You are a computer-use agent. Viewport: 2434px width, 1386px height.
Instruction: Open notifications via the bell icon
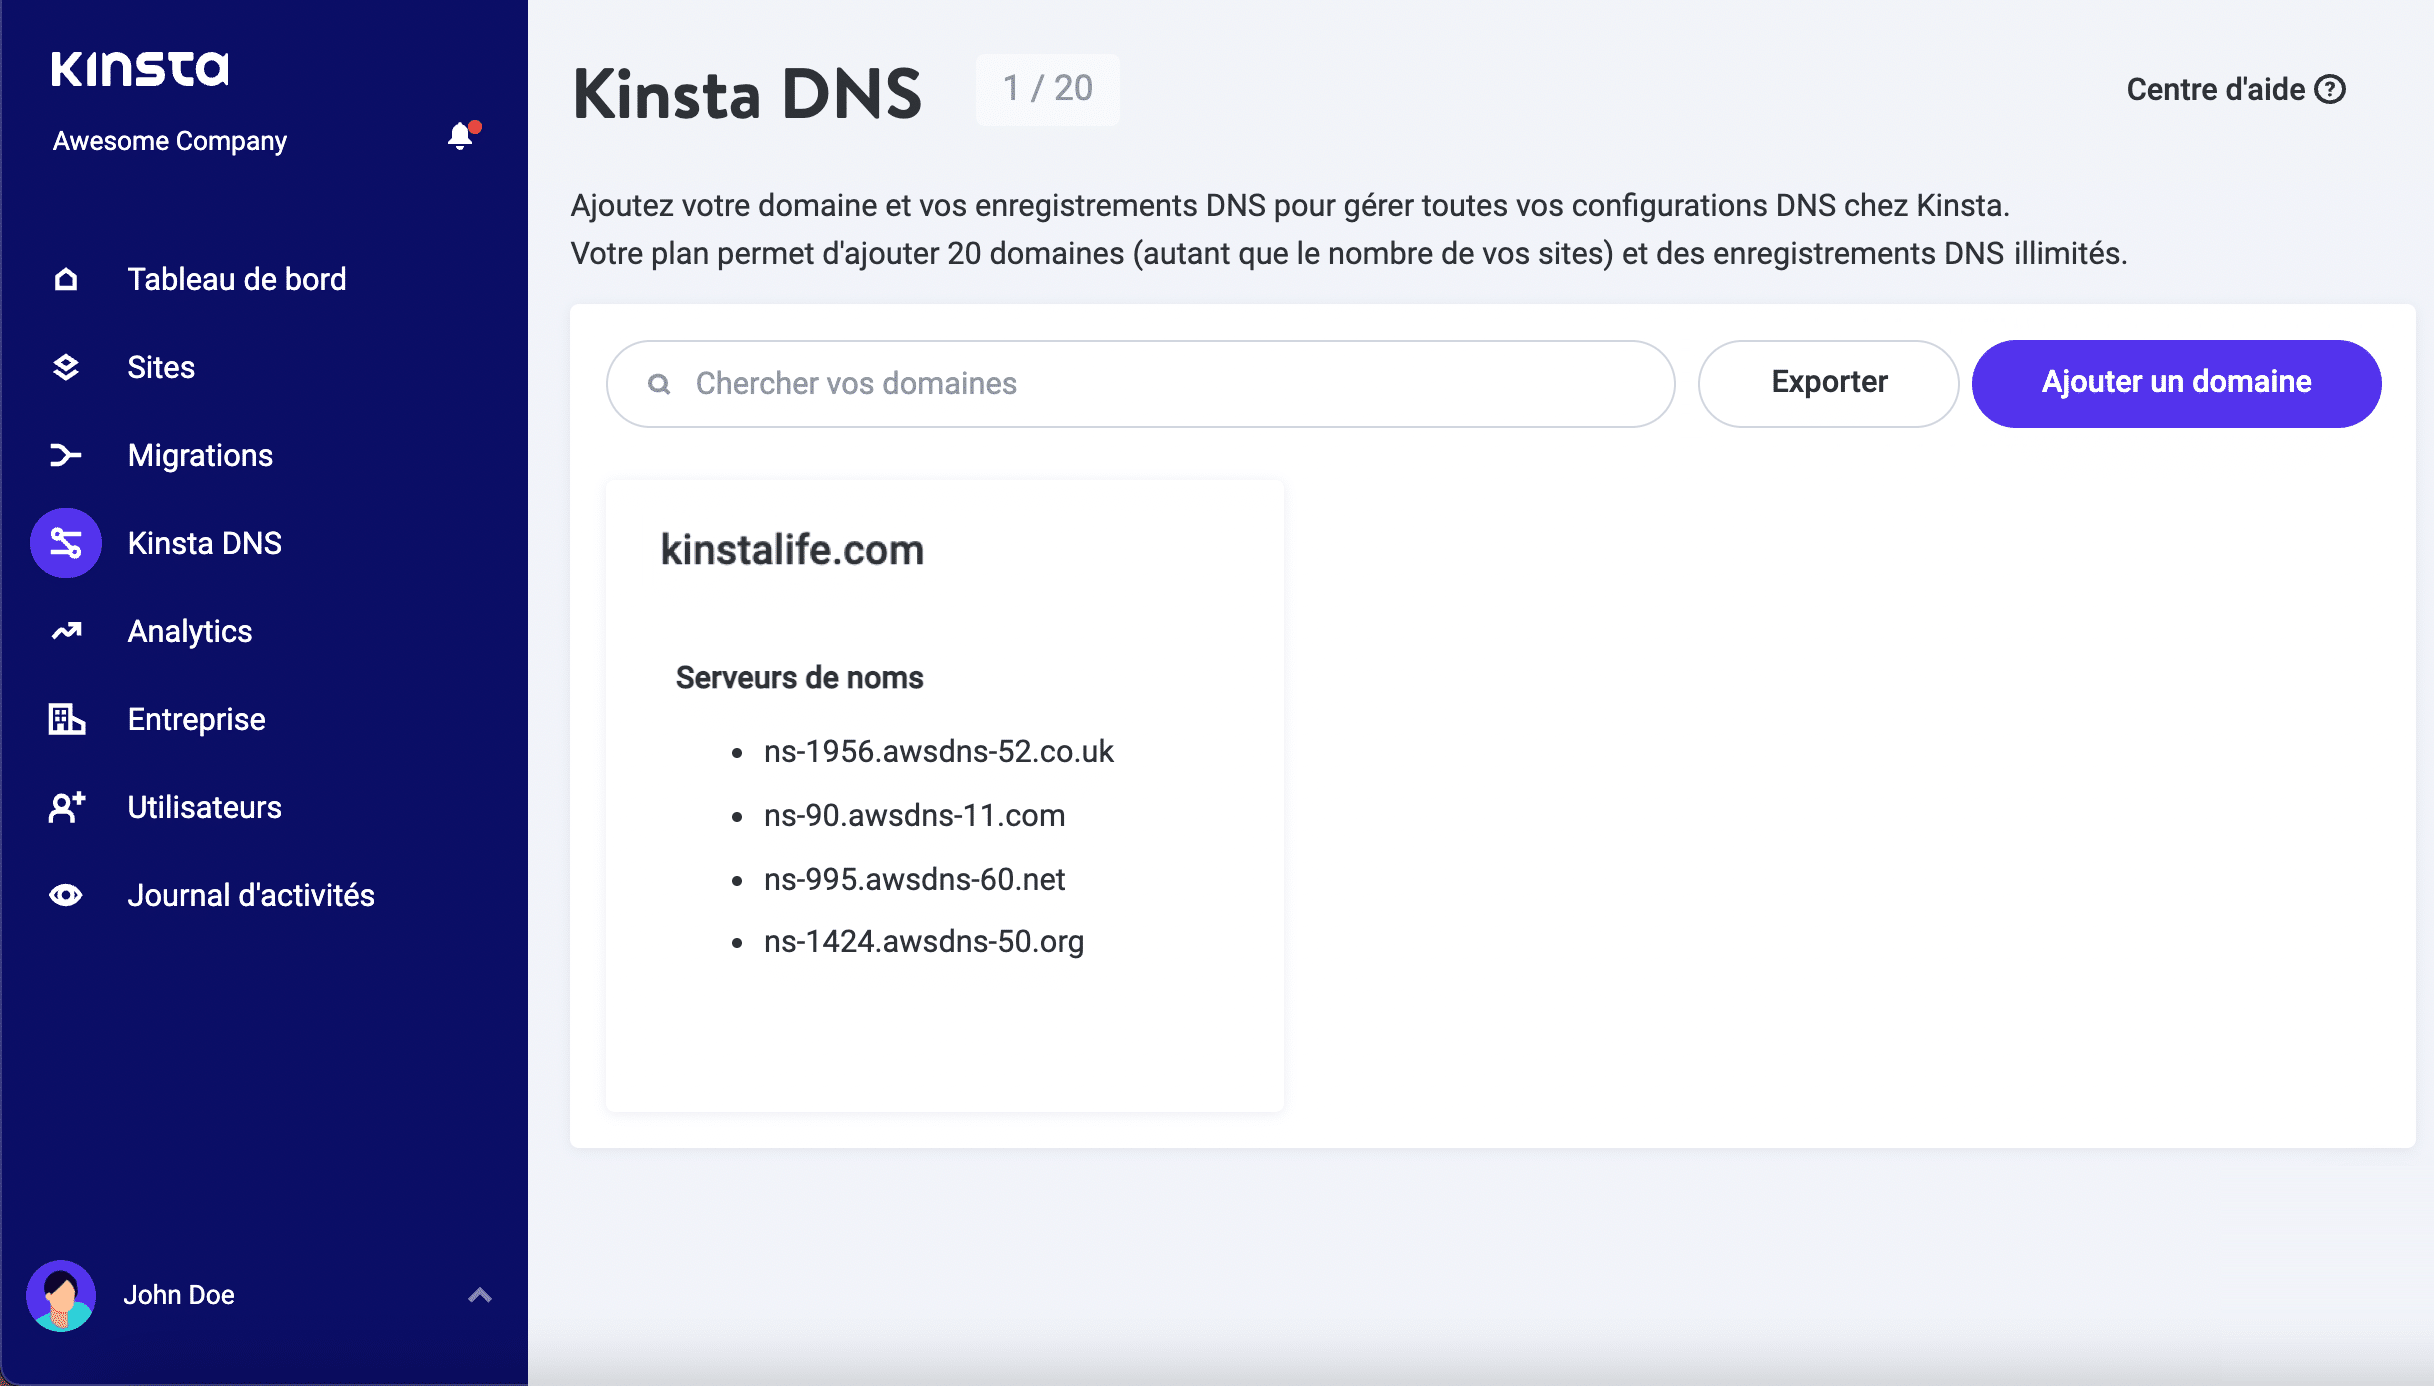click(461, 137)
